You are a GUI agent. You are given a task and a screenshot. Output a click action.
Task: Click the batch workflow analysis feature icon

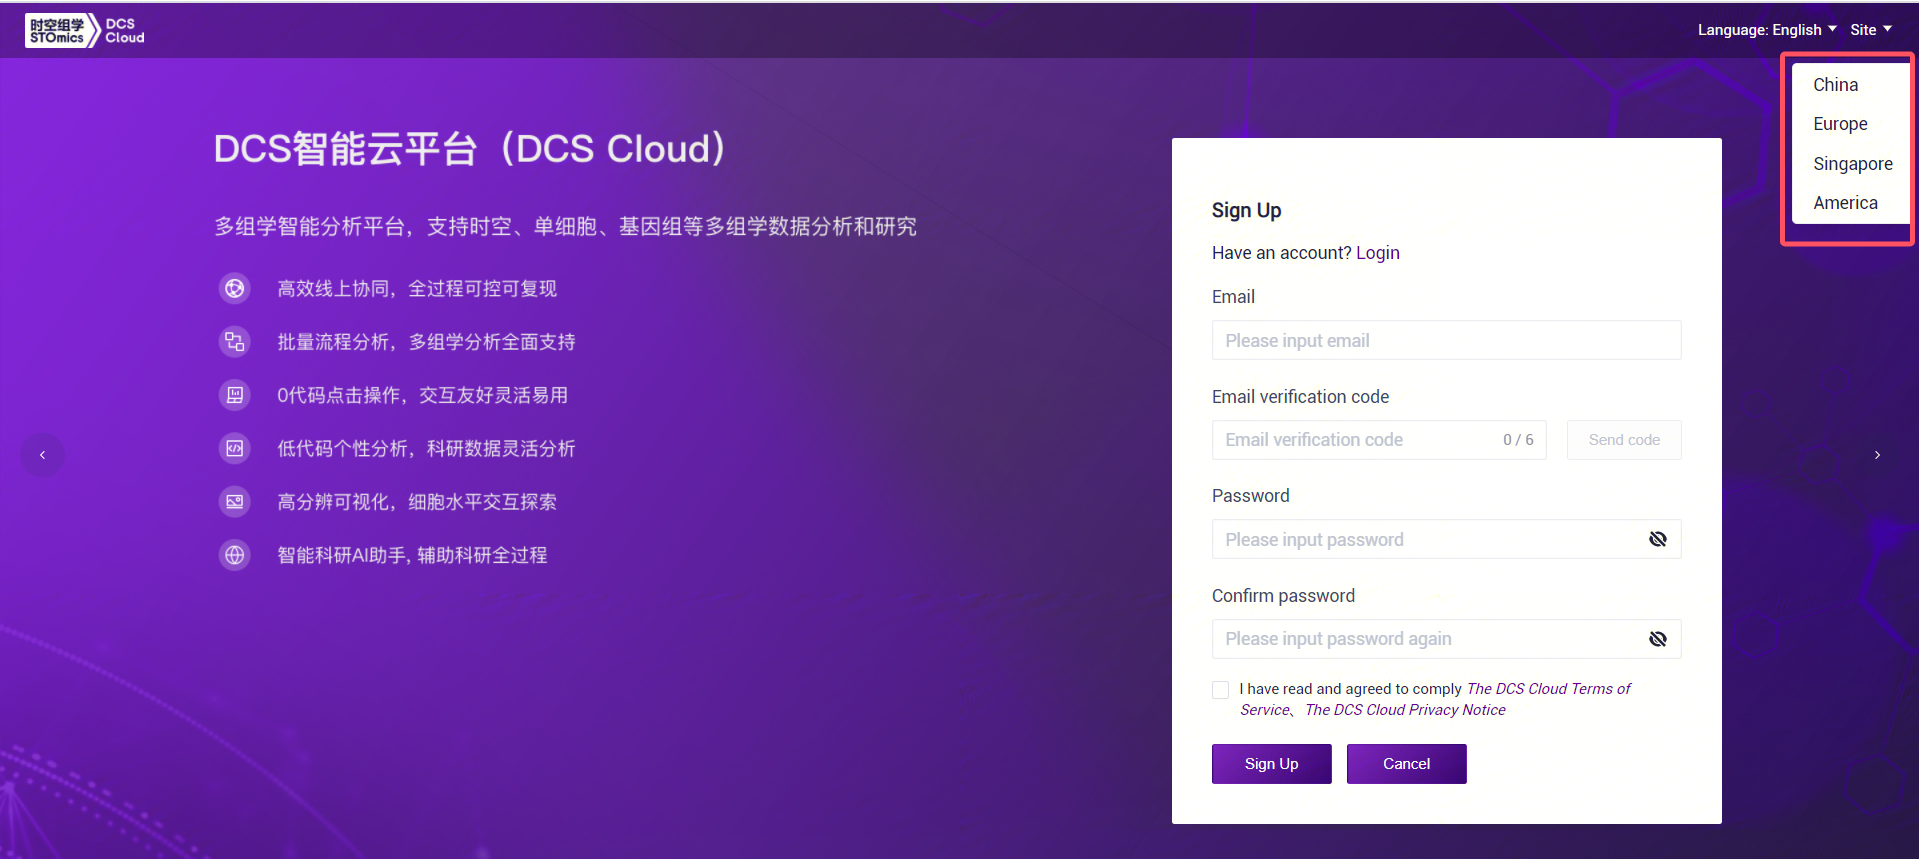point(235,342)
